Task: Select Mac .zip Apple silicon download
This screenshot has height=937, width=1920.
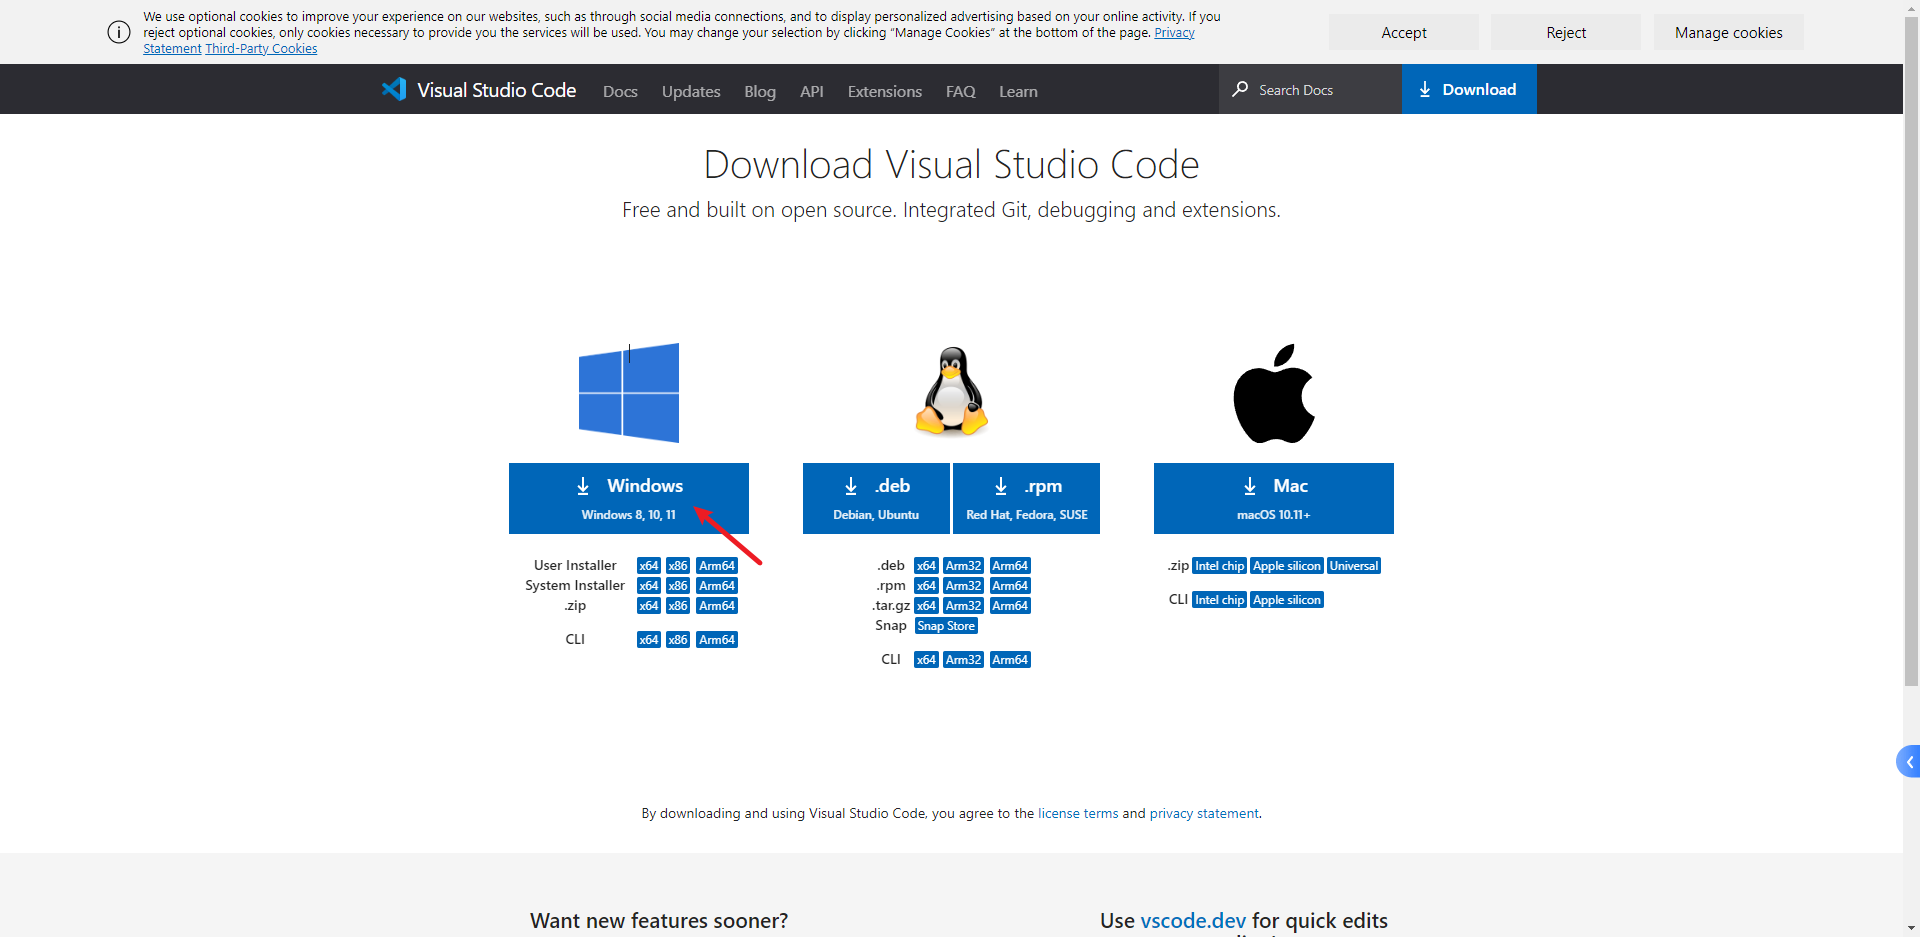Action: click(x=1287, y=566)
